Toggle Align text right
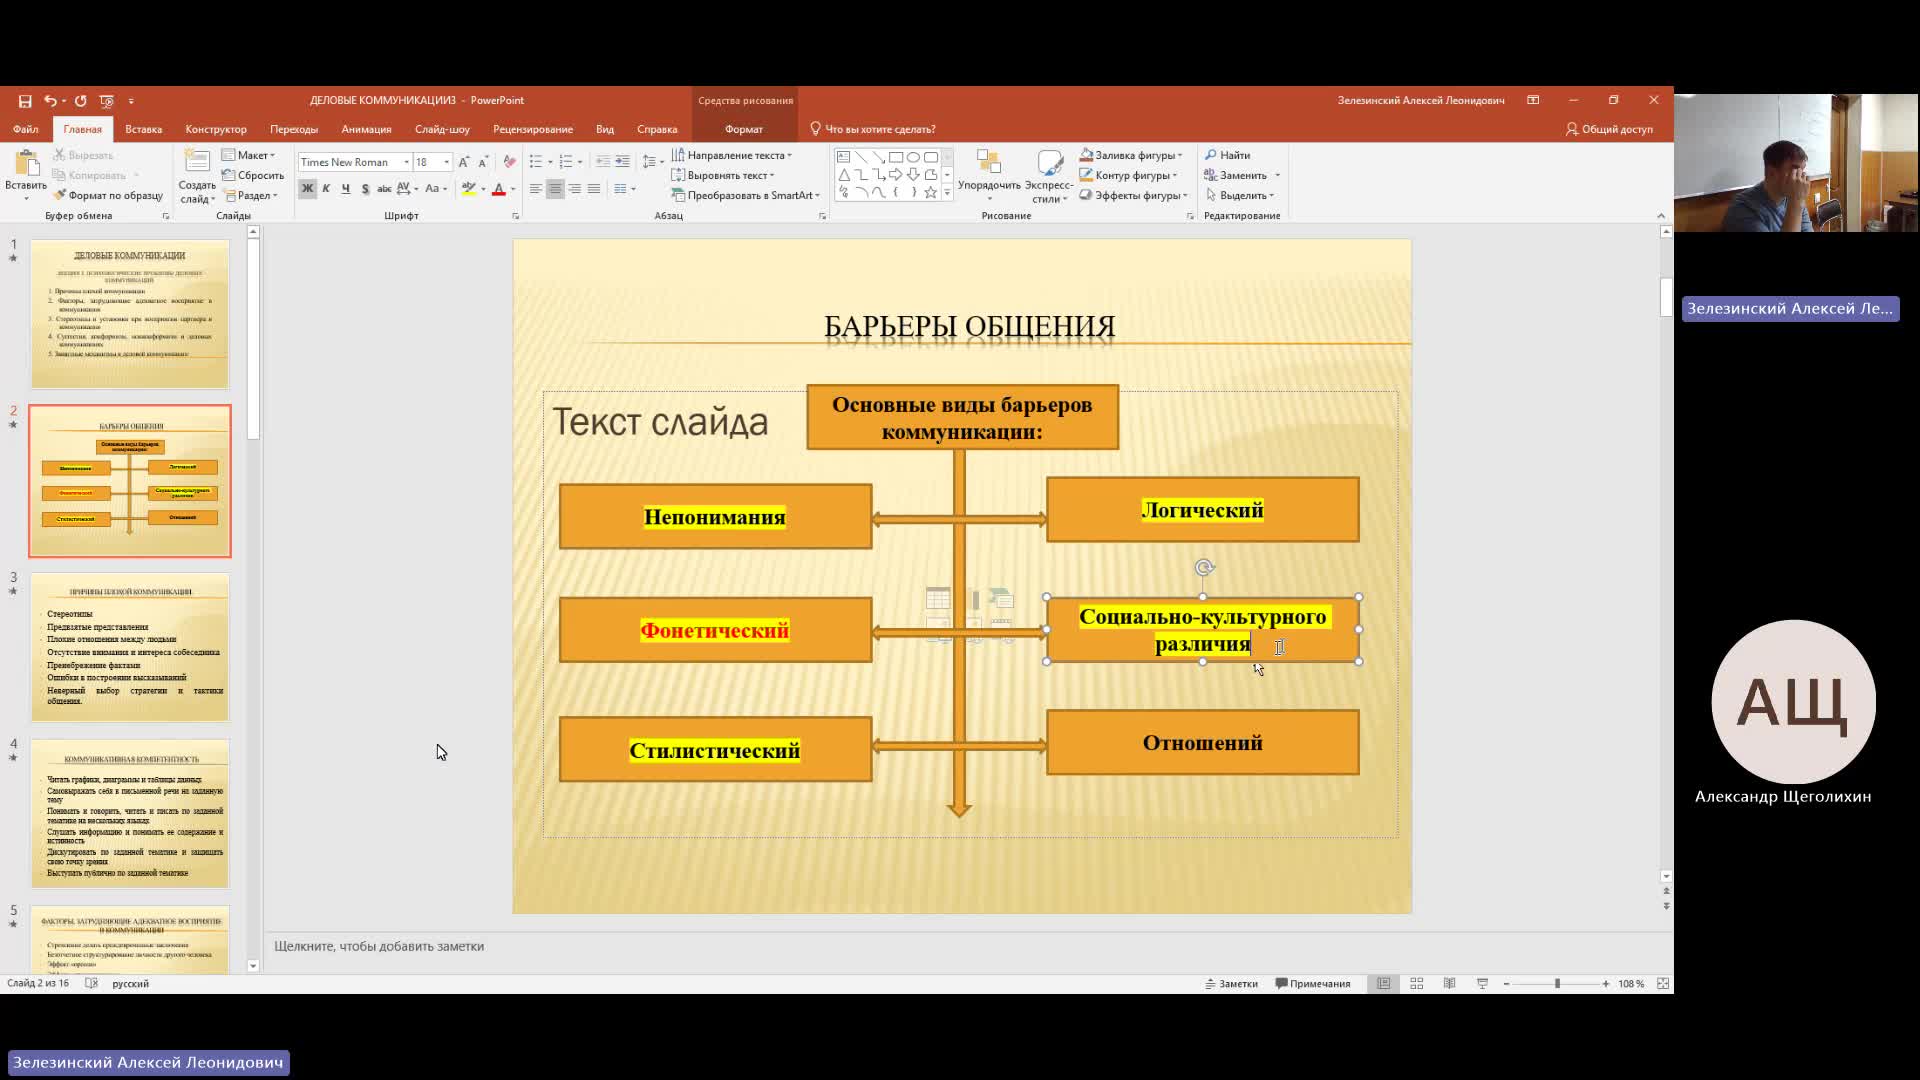1920x1080 pixels. click(575, 189)
